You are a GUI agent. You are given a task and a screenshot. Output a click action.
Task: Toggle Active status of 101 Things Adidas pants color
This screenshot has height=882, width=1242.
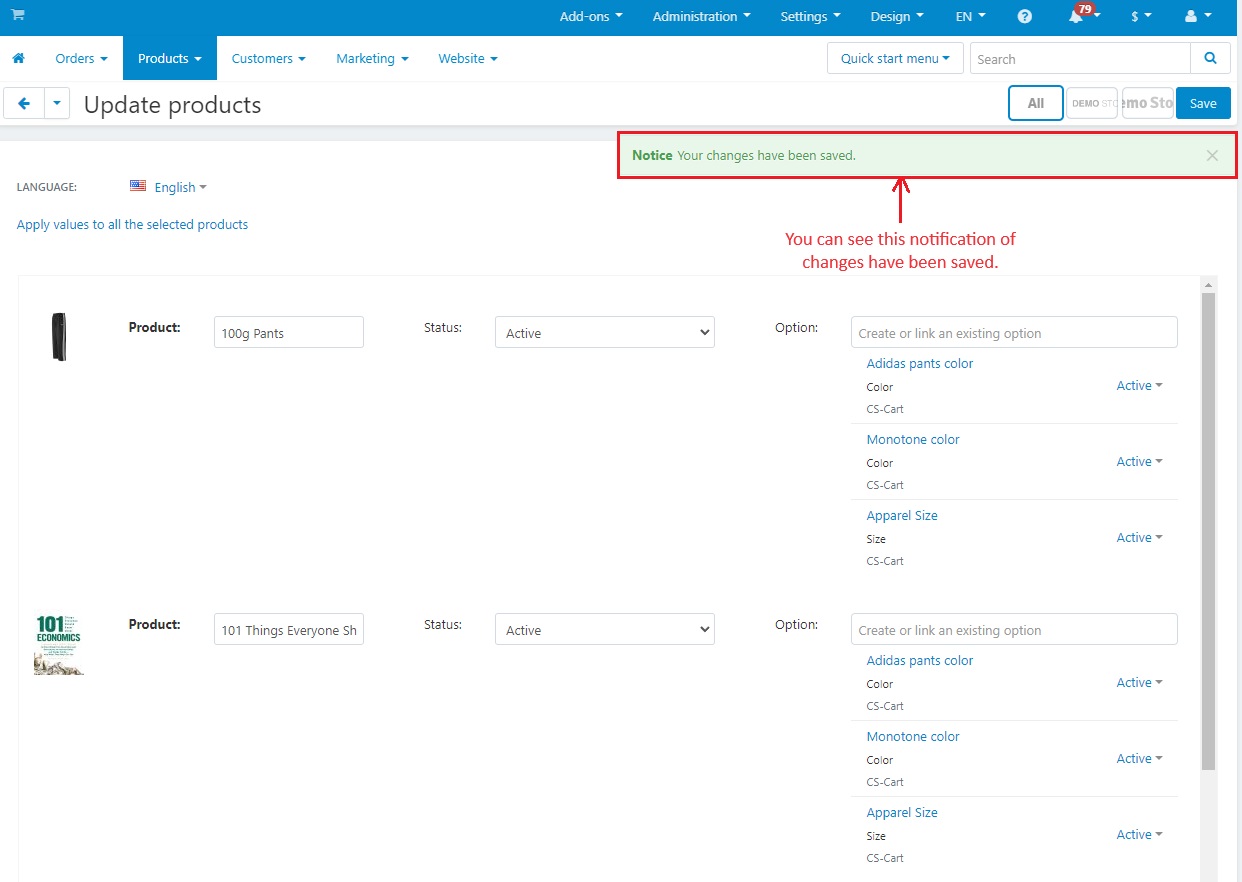click(x=1139, y=683)
